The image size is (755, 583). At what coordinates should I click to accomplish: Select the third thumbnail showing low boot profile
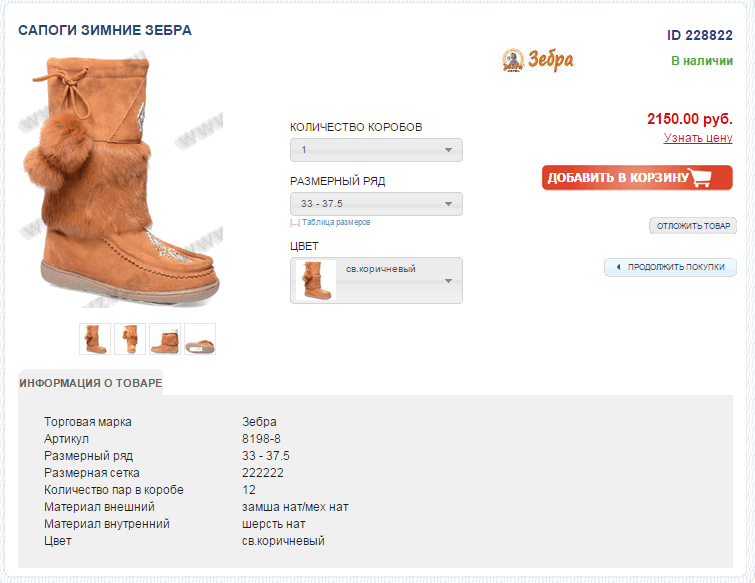pos(165,339)
